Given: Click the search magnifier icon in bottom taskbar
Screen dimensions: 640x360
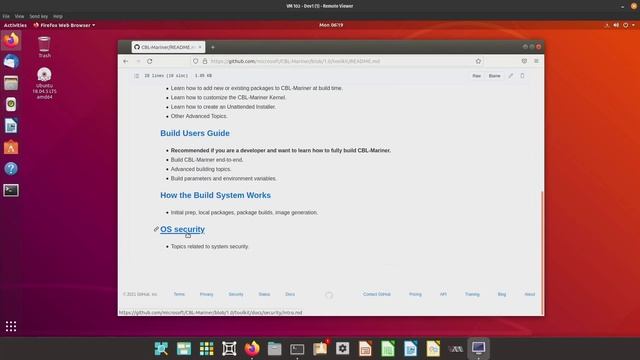Looking at the screenshot, I should [161, 349].
